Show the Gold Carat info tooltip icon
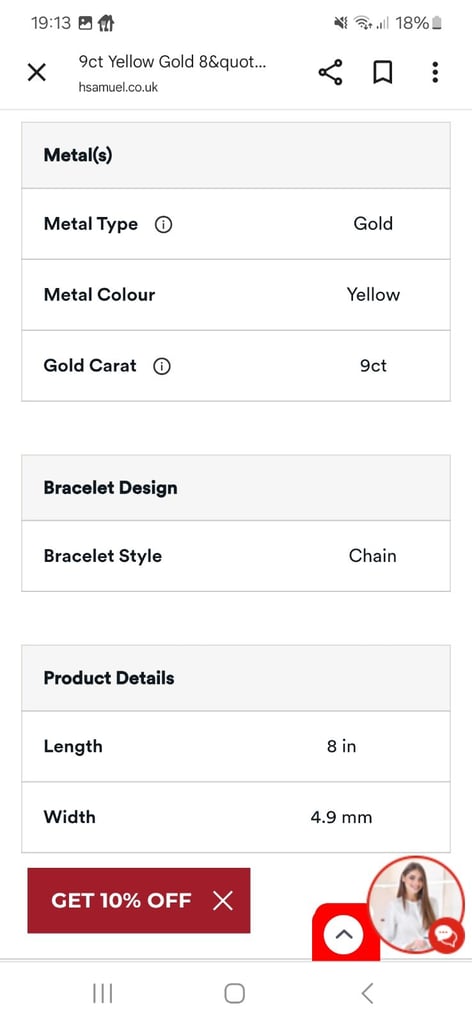 pos(161,366)
